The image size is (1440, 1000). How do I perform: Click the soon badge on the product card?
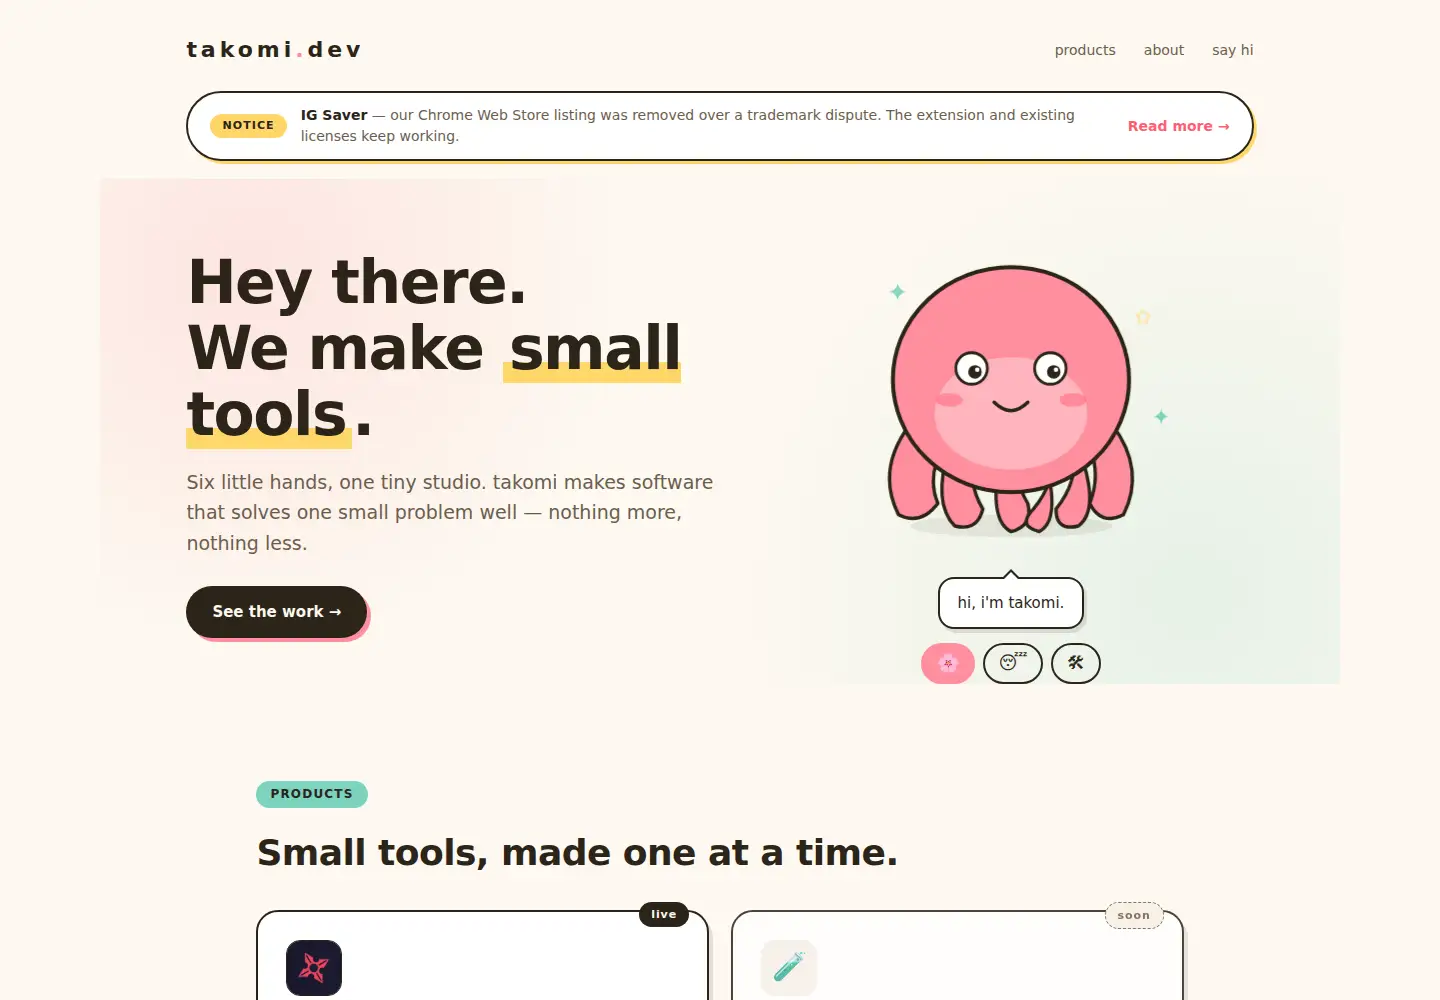1134,915
